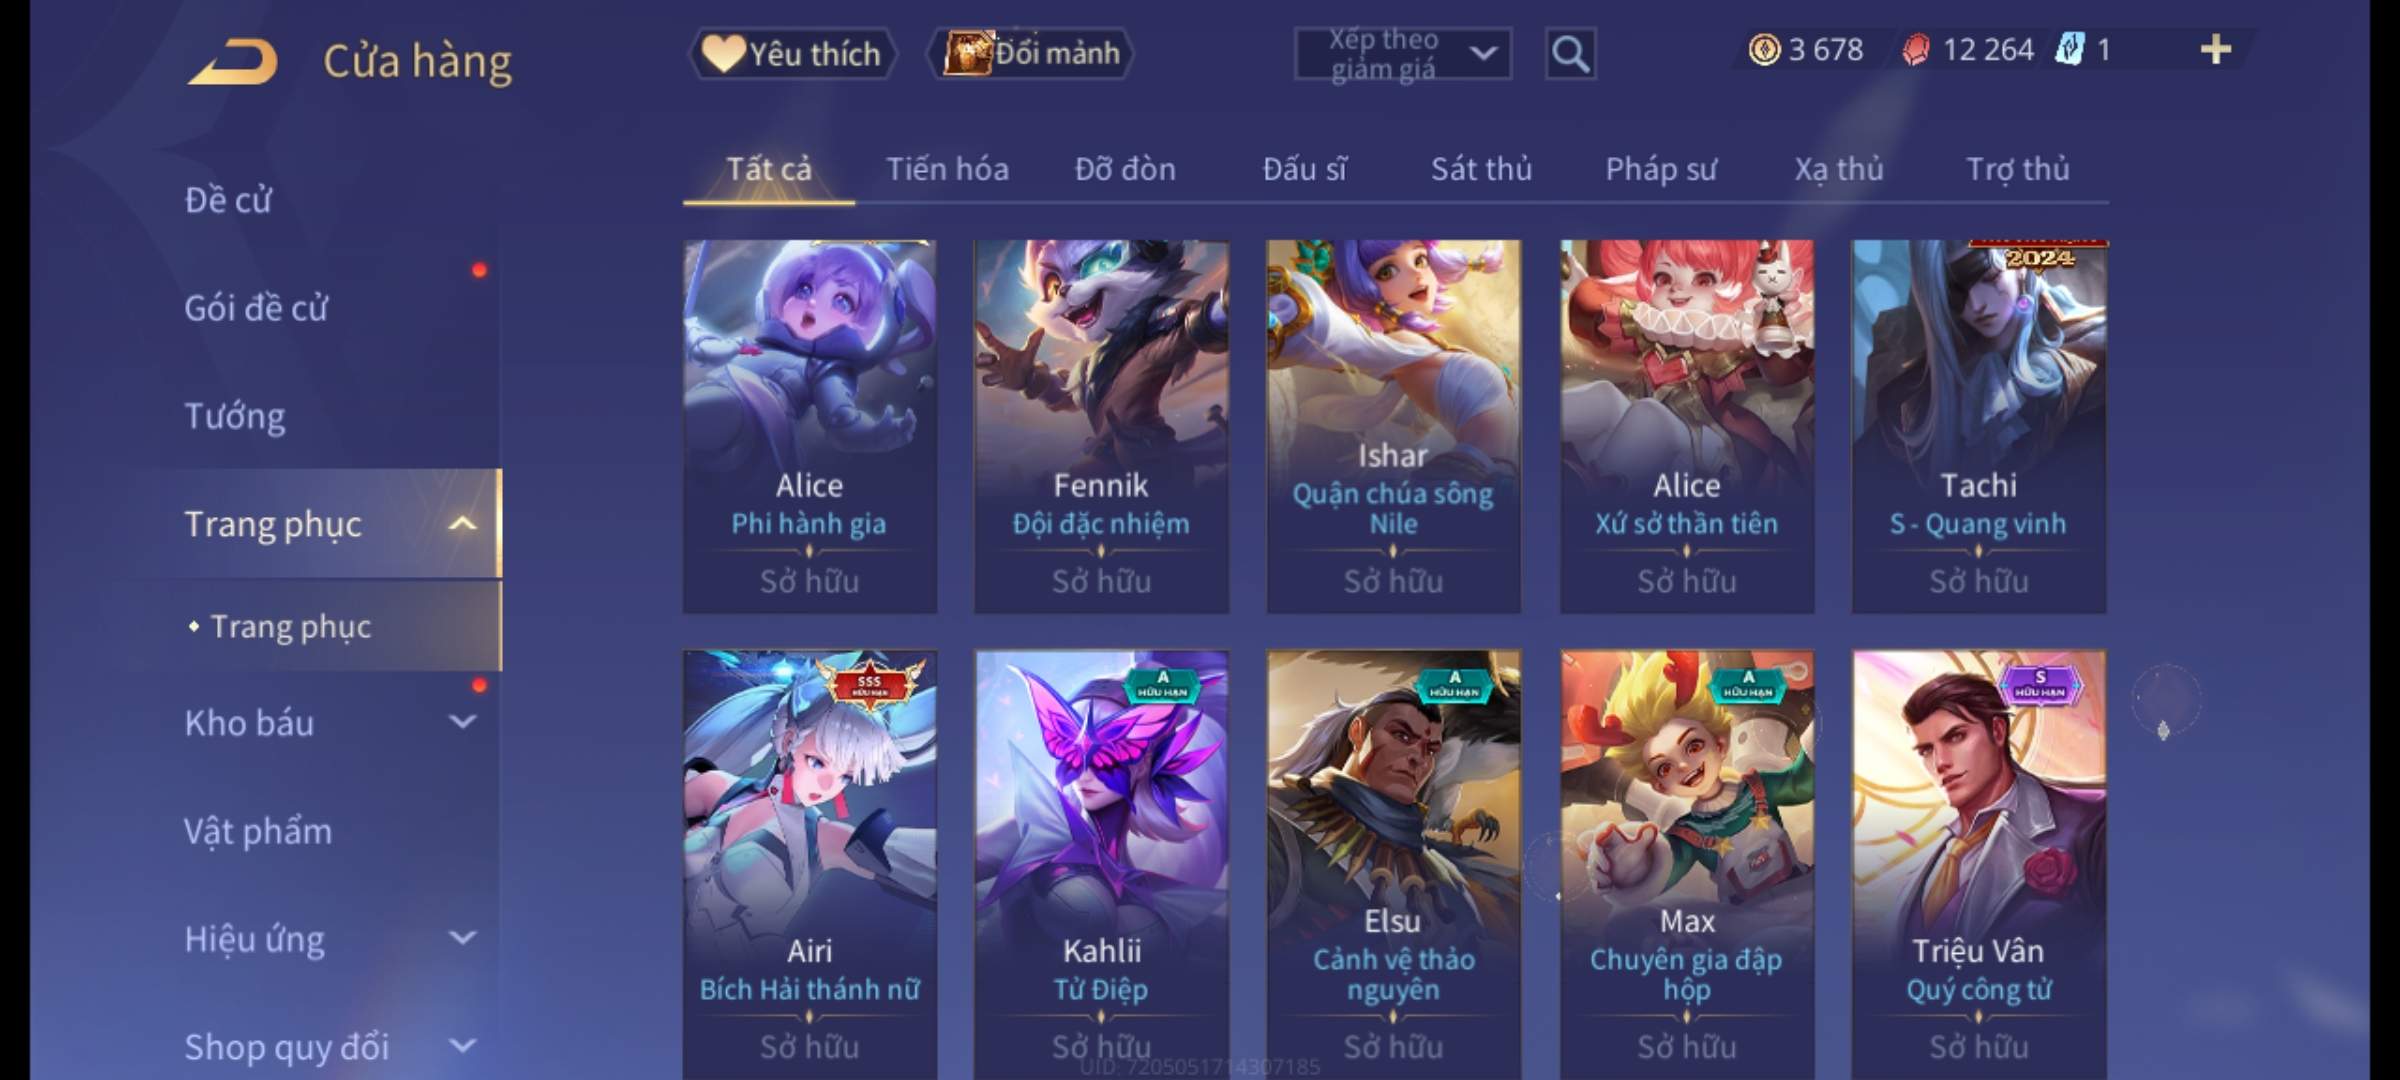Tap the gold coin balance icon
Screen dimensions: 2400x1080
(1764, 50)
